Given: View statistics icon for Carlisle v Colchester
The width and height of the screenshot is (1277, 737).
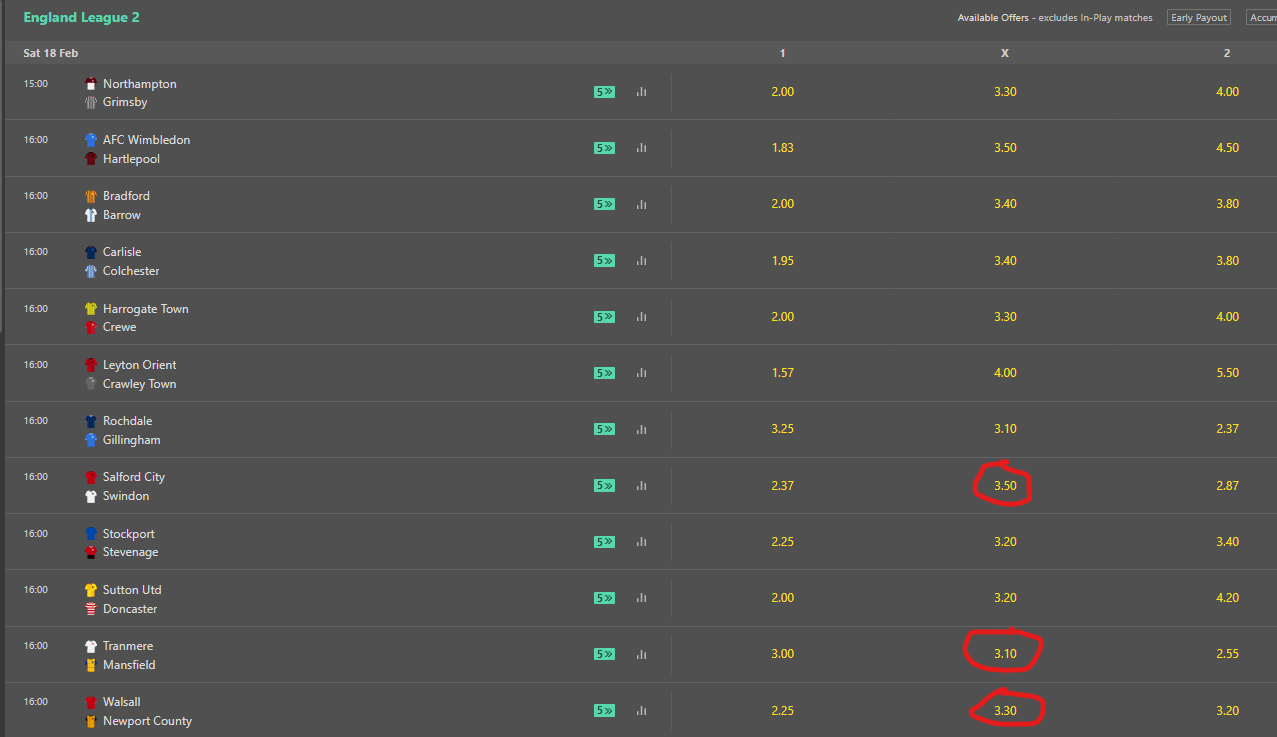Looking at the screenshot, I should (x=641, y=260).
